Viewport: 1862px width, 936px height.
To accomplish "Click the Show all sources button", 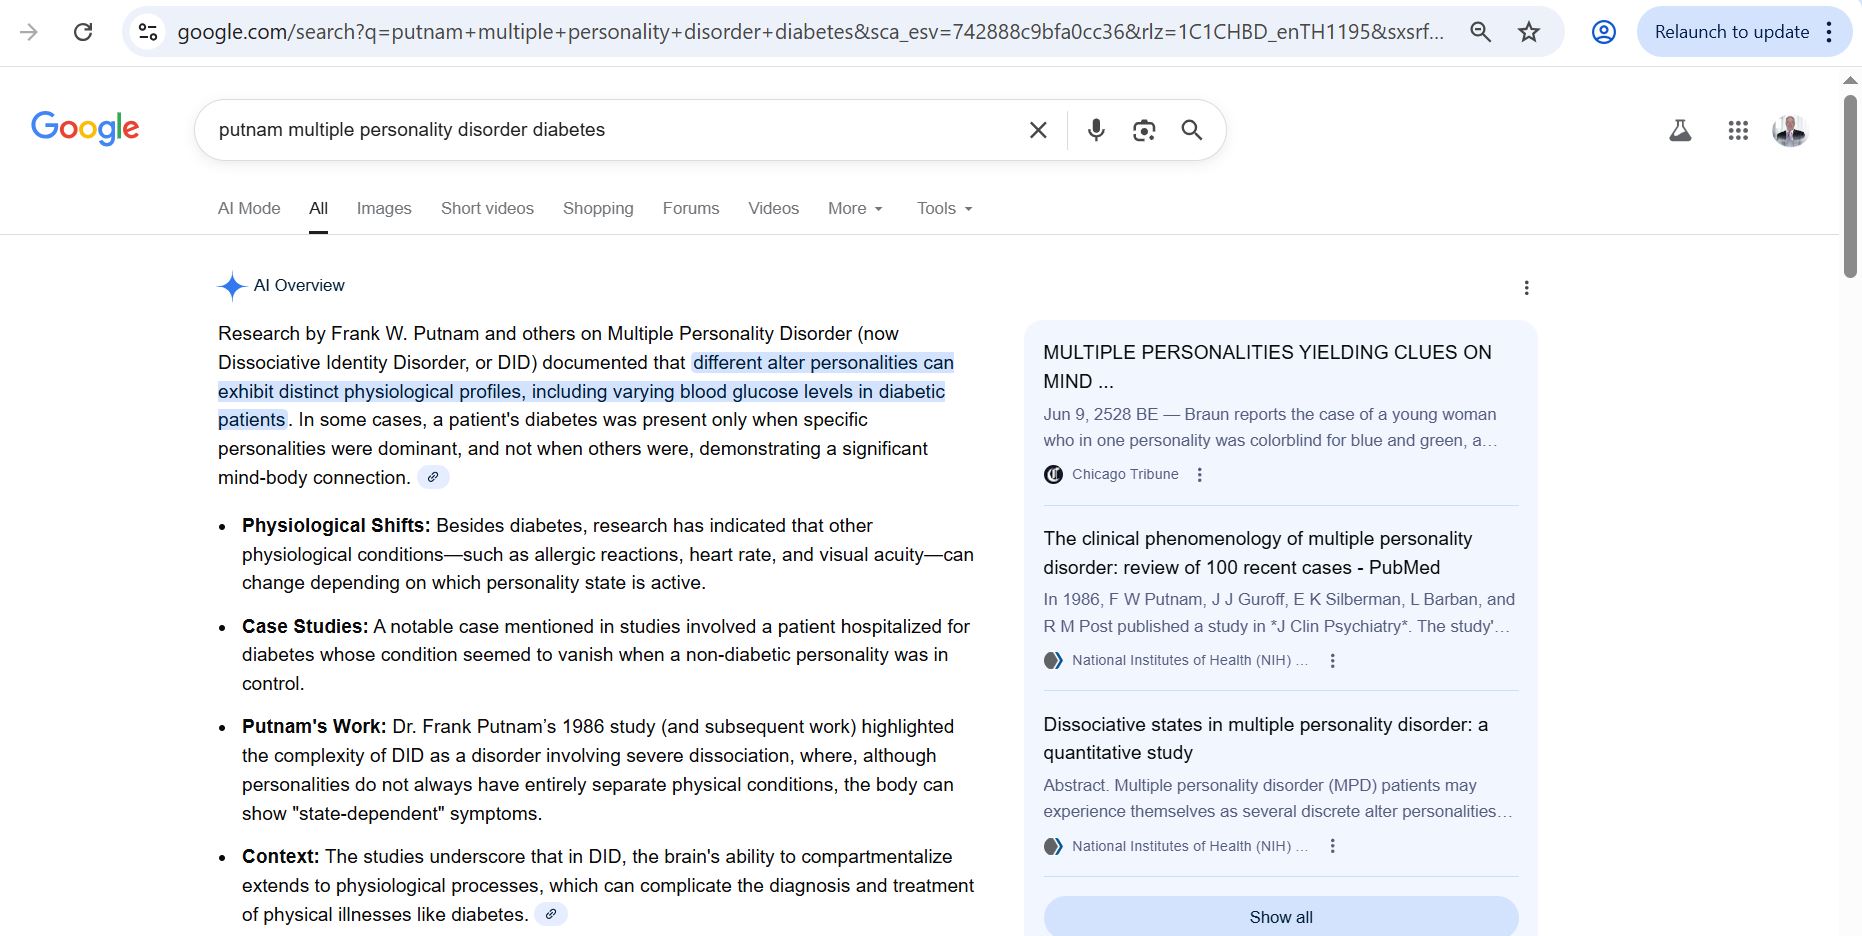I will tap(1280, 917).
